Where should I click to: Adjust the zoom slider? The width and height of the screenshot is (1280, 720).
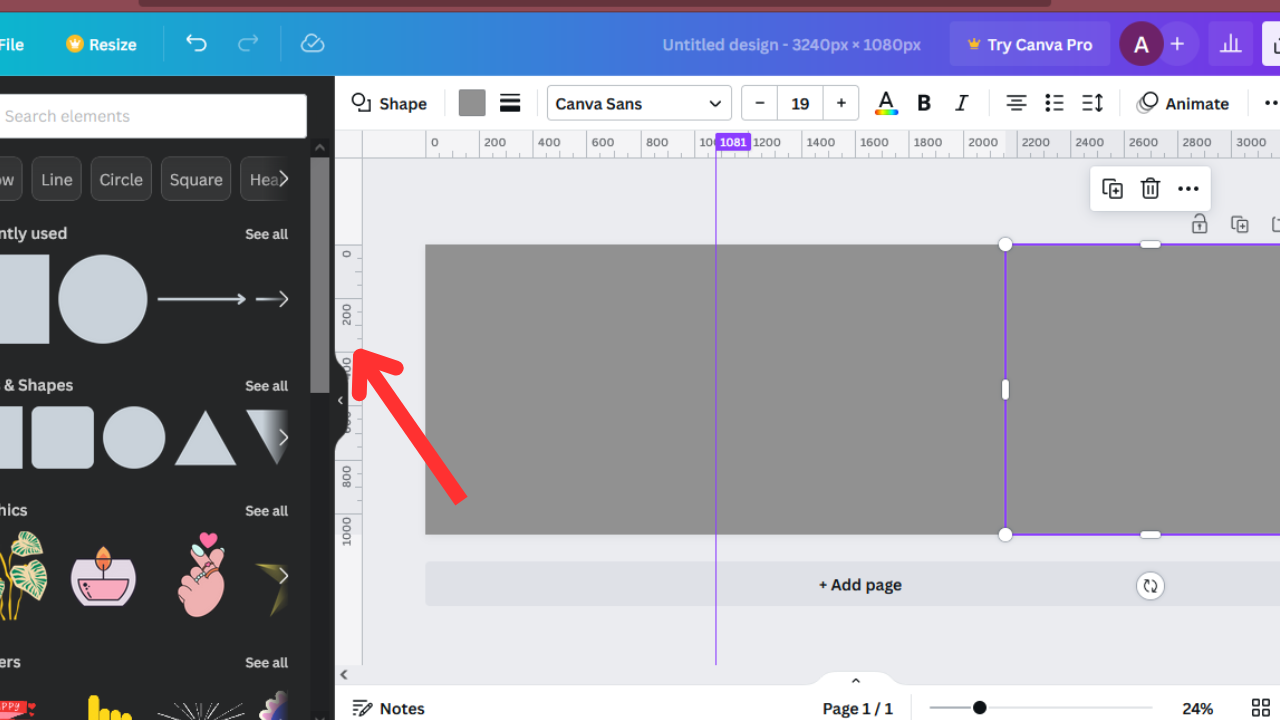click(979, 708)
